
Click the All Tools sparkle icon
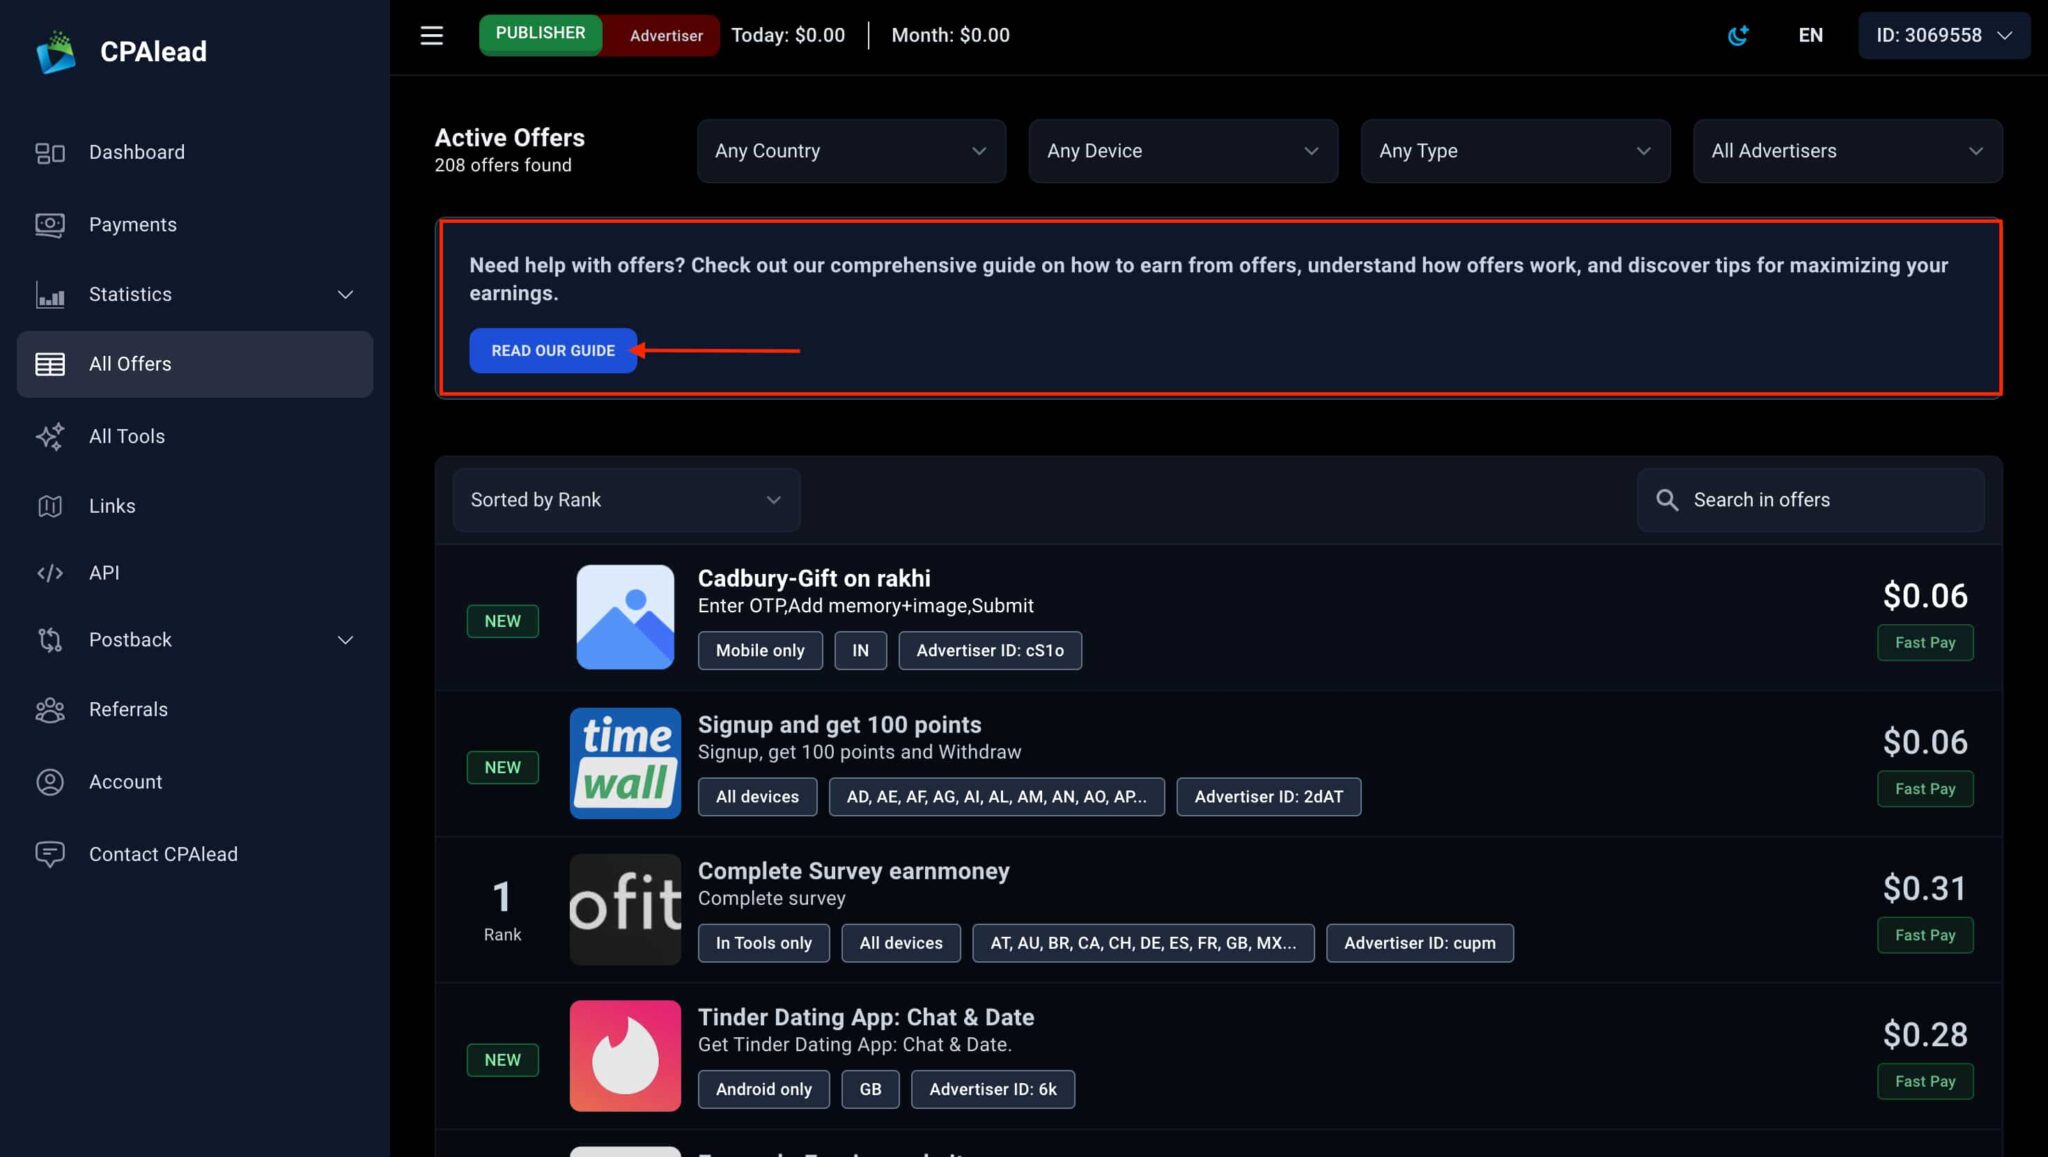[x=50, y=437]
